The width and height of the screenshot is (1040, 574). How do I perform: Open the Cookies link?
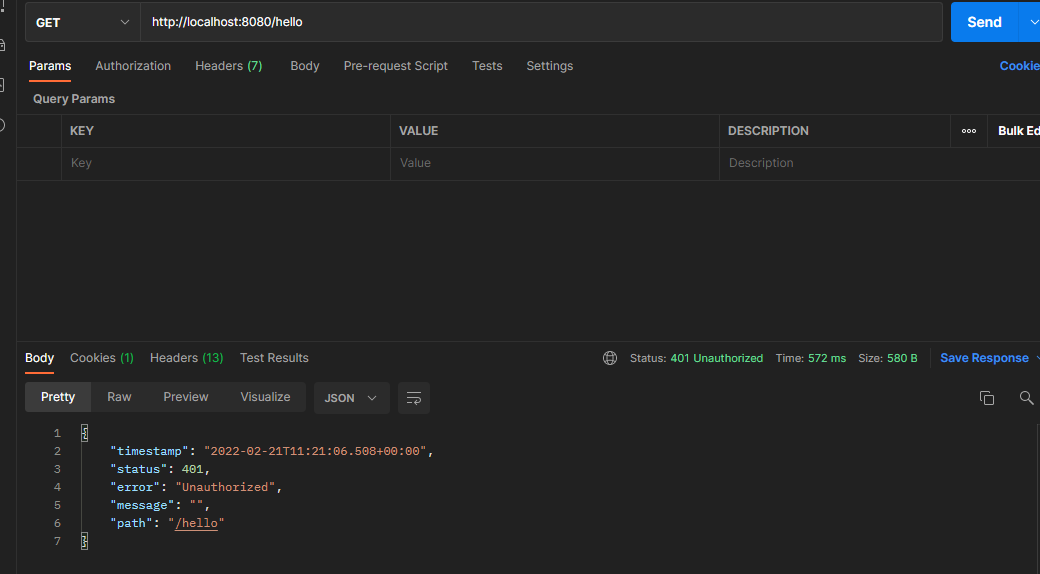coord(1019,66)
